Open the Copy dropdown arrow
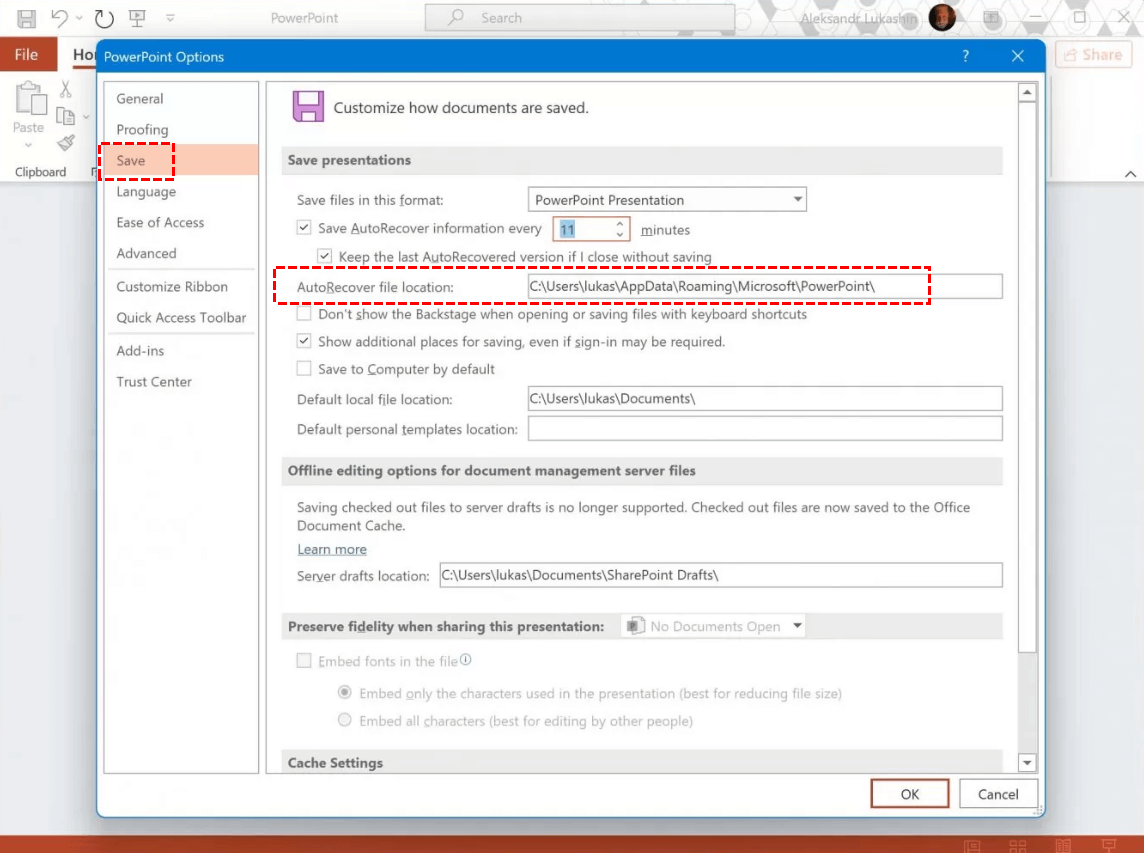The image size is (1144, 853). (x=86, y=117)
